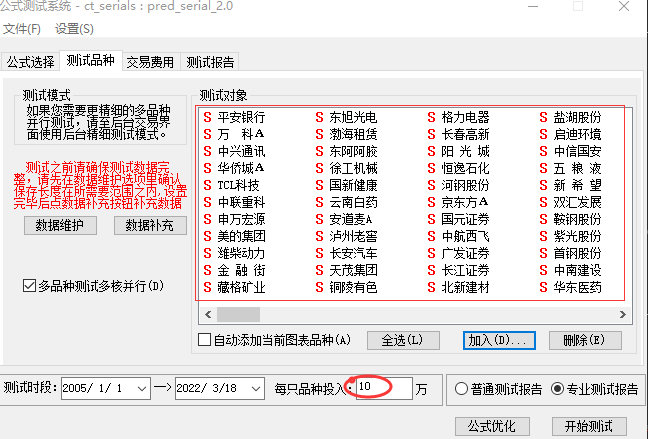This screenshot has width=648, height=439.
Task: Click the S icon beside 阳光城
Action: click(431, 151)
